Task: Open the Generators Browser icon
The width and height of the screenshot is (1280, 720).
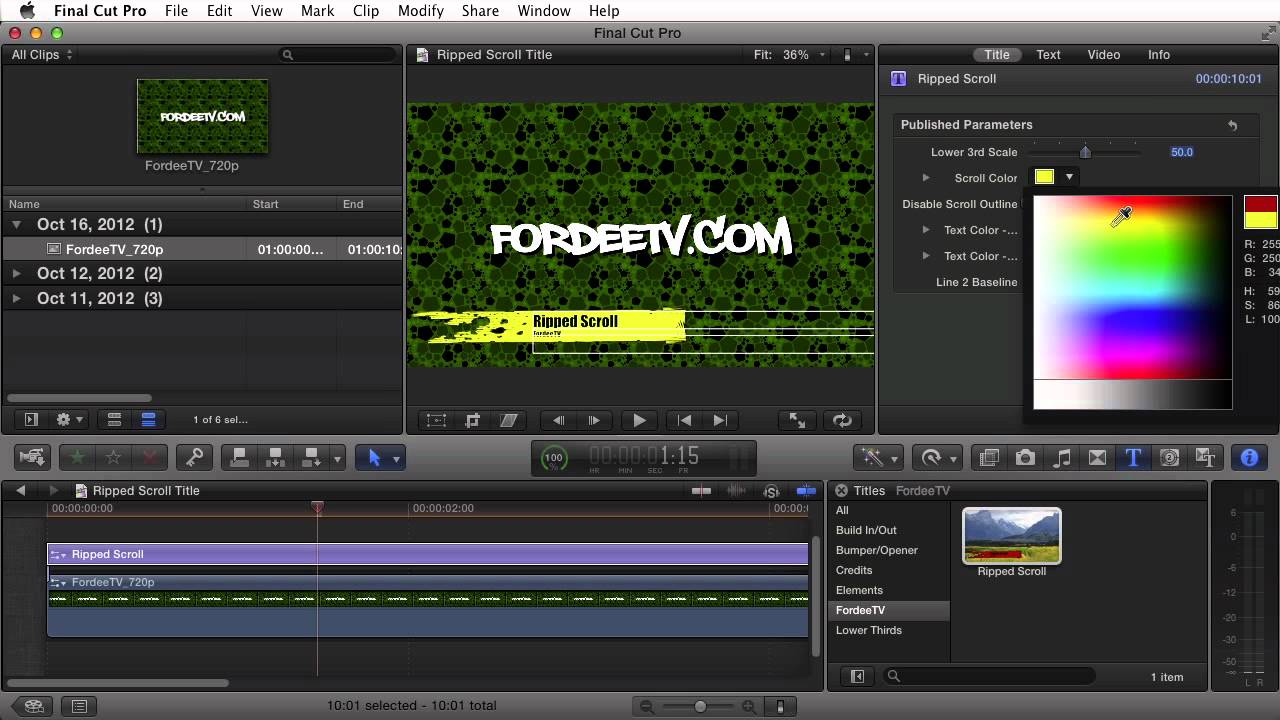Action: pos(1169,457)
